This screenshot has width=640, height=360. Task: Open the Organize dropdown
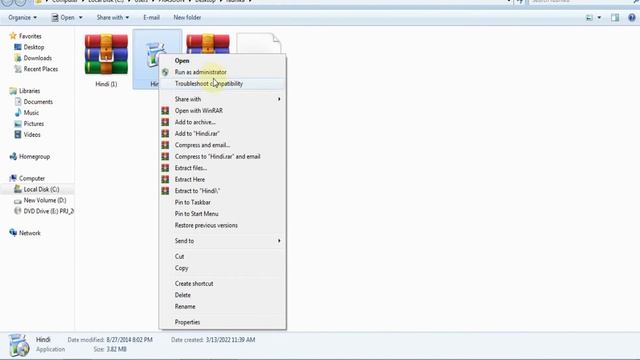pyautogui.click(x=22, y=18)
